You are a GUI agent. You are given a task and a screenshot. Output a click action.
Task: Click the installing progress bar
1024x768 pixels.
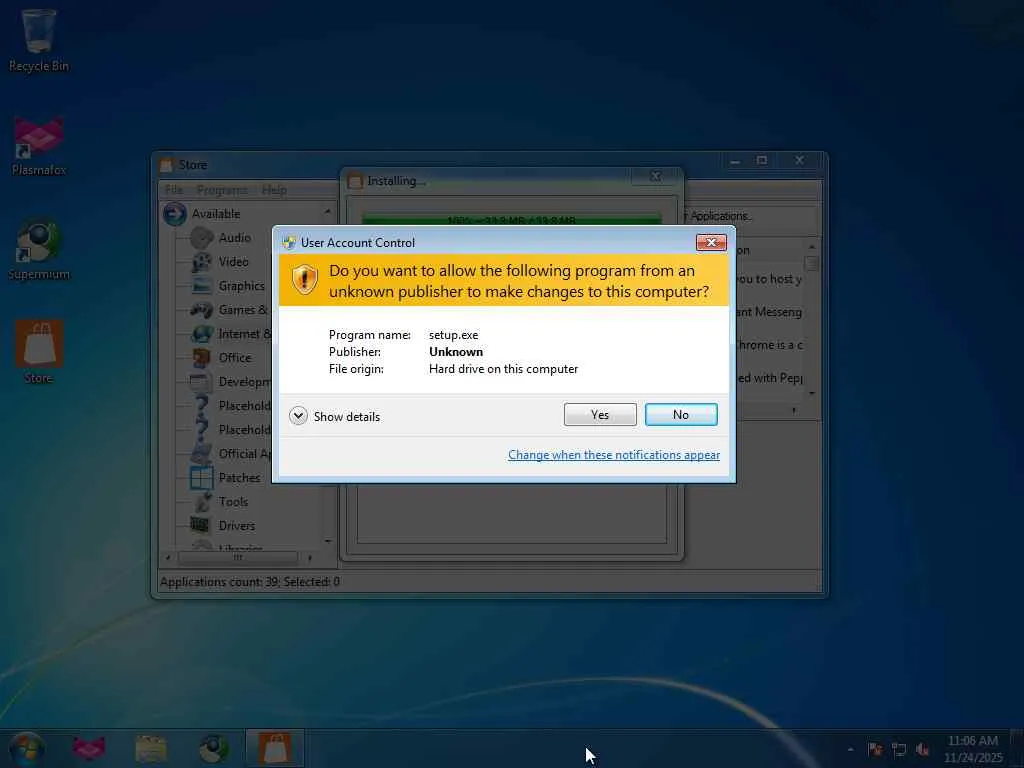coord(511,219)
